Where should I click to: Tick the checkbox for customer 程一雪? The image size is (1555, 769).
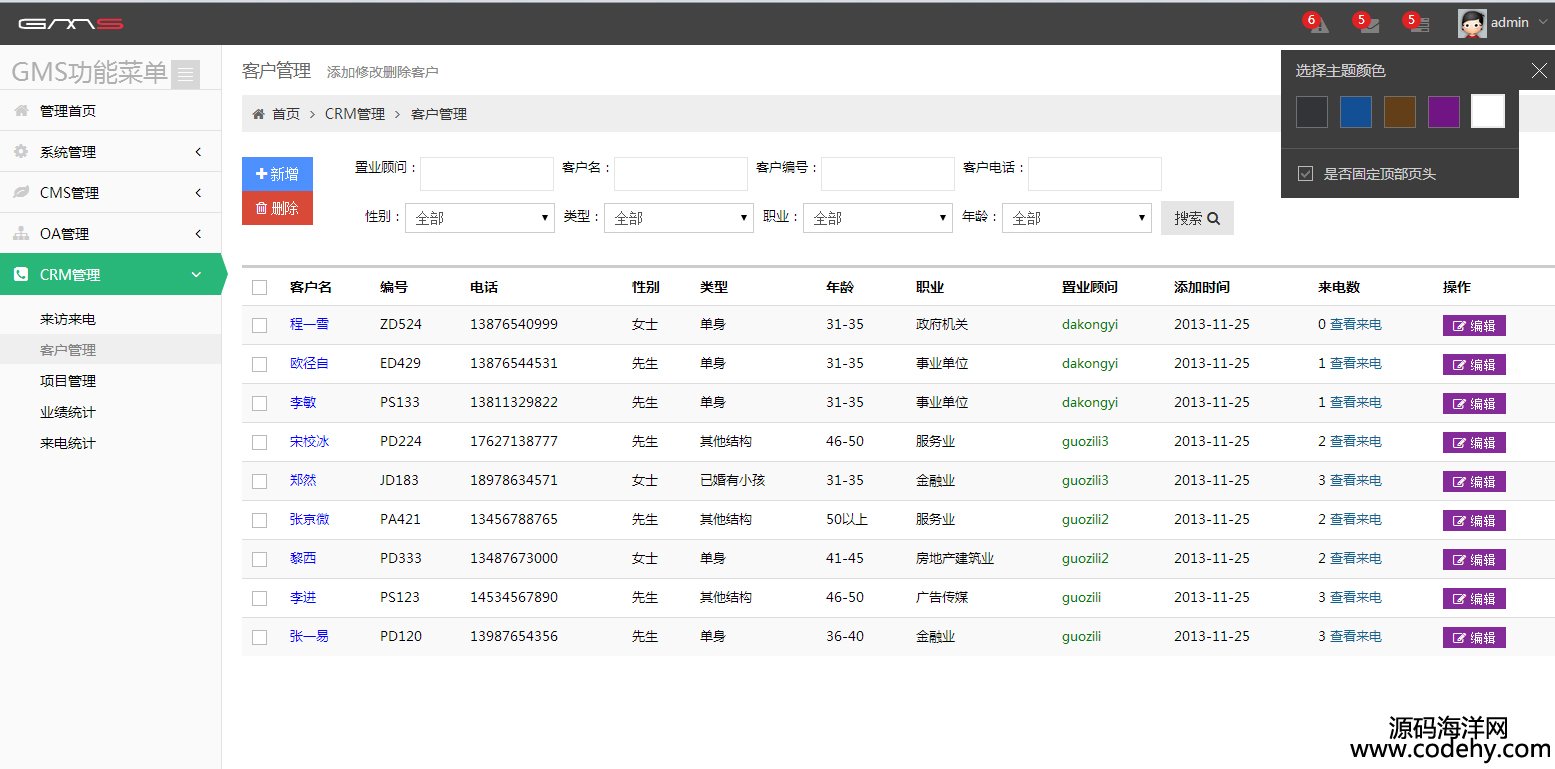click(260, 325)
